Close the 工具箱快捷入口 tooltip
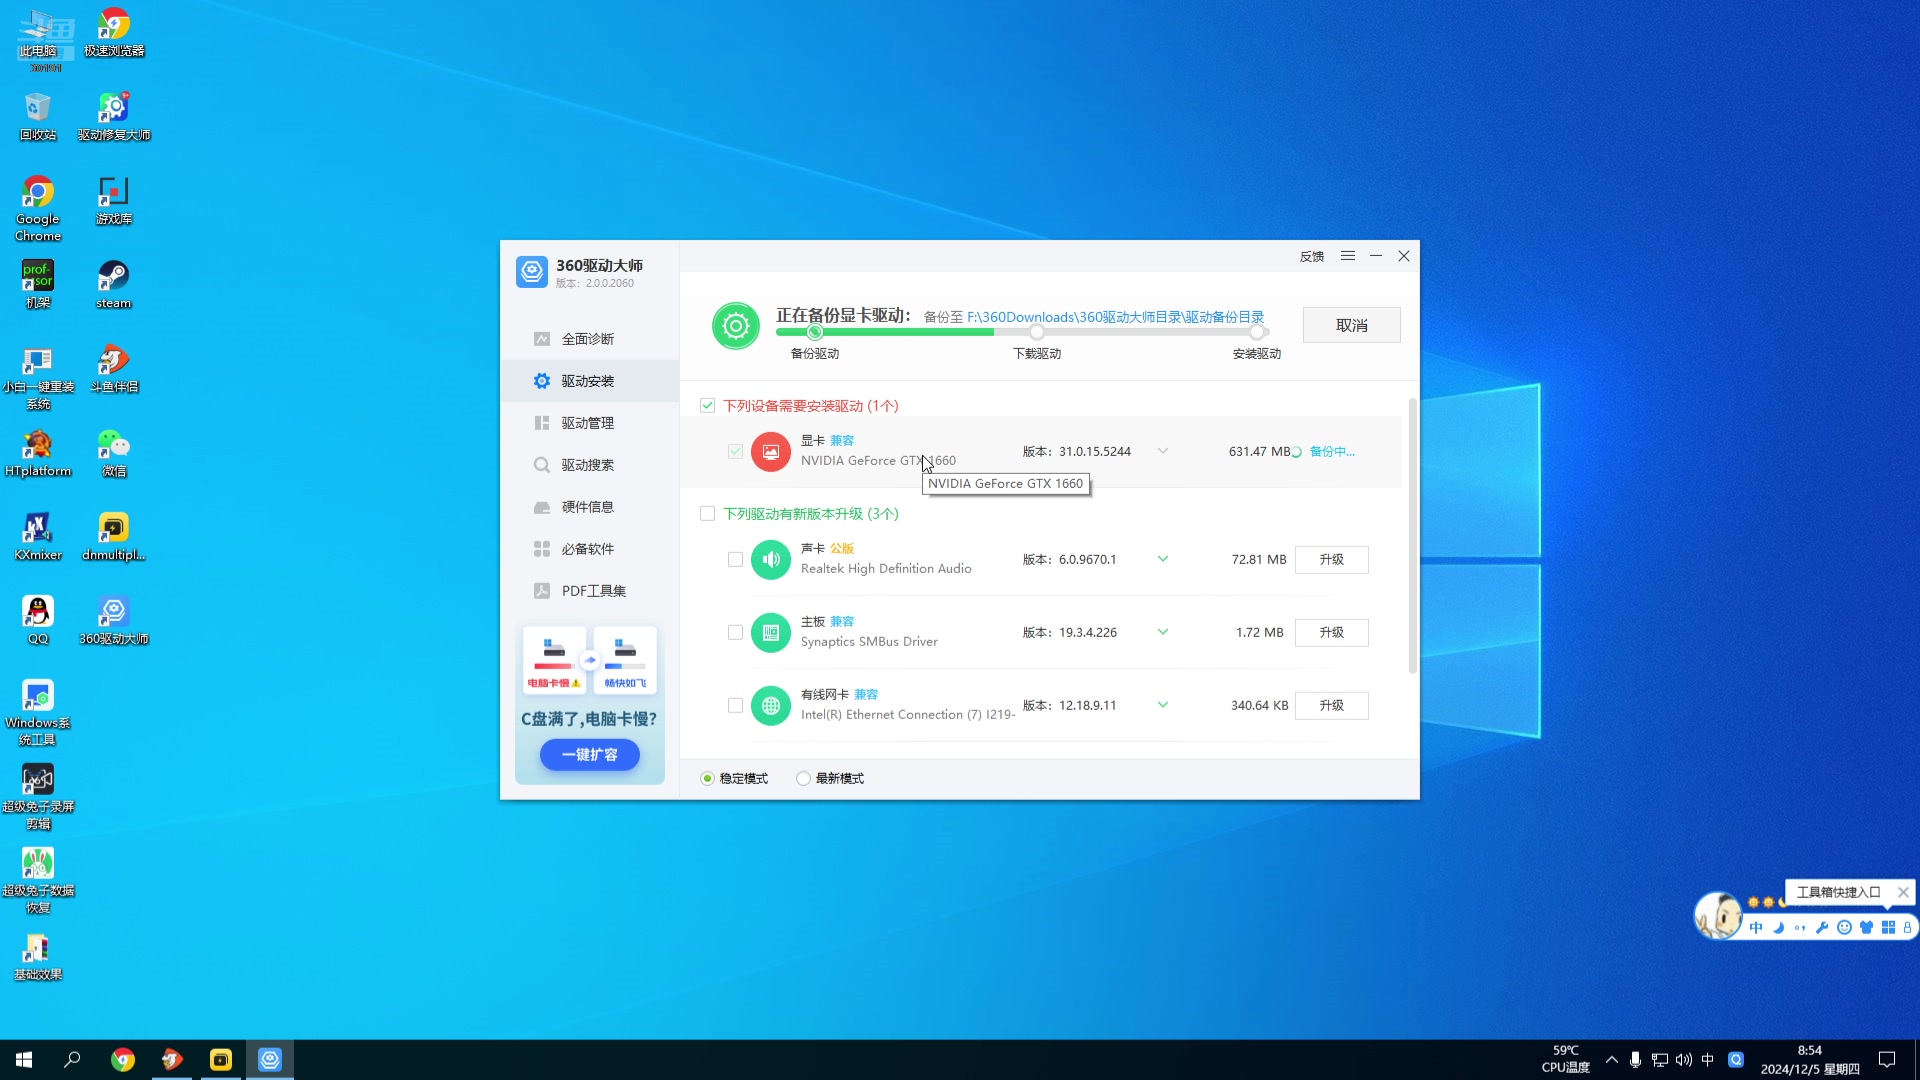 pos(1903,892)
